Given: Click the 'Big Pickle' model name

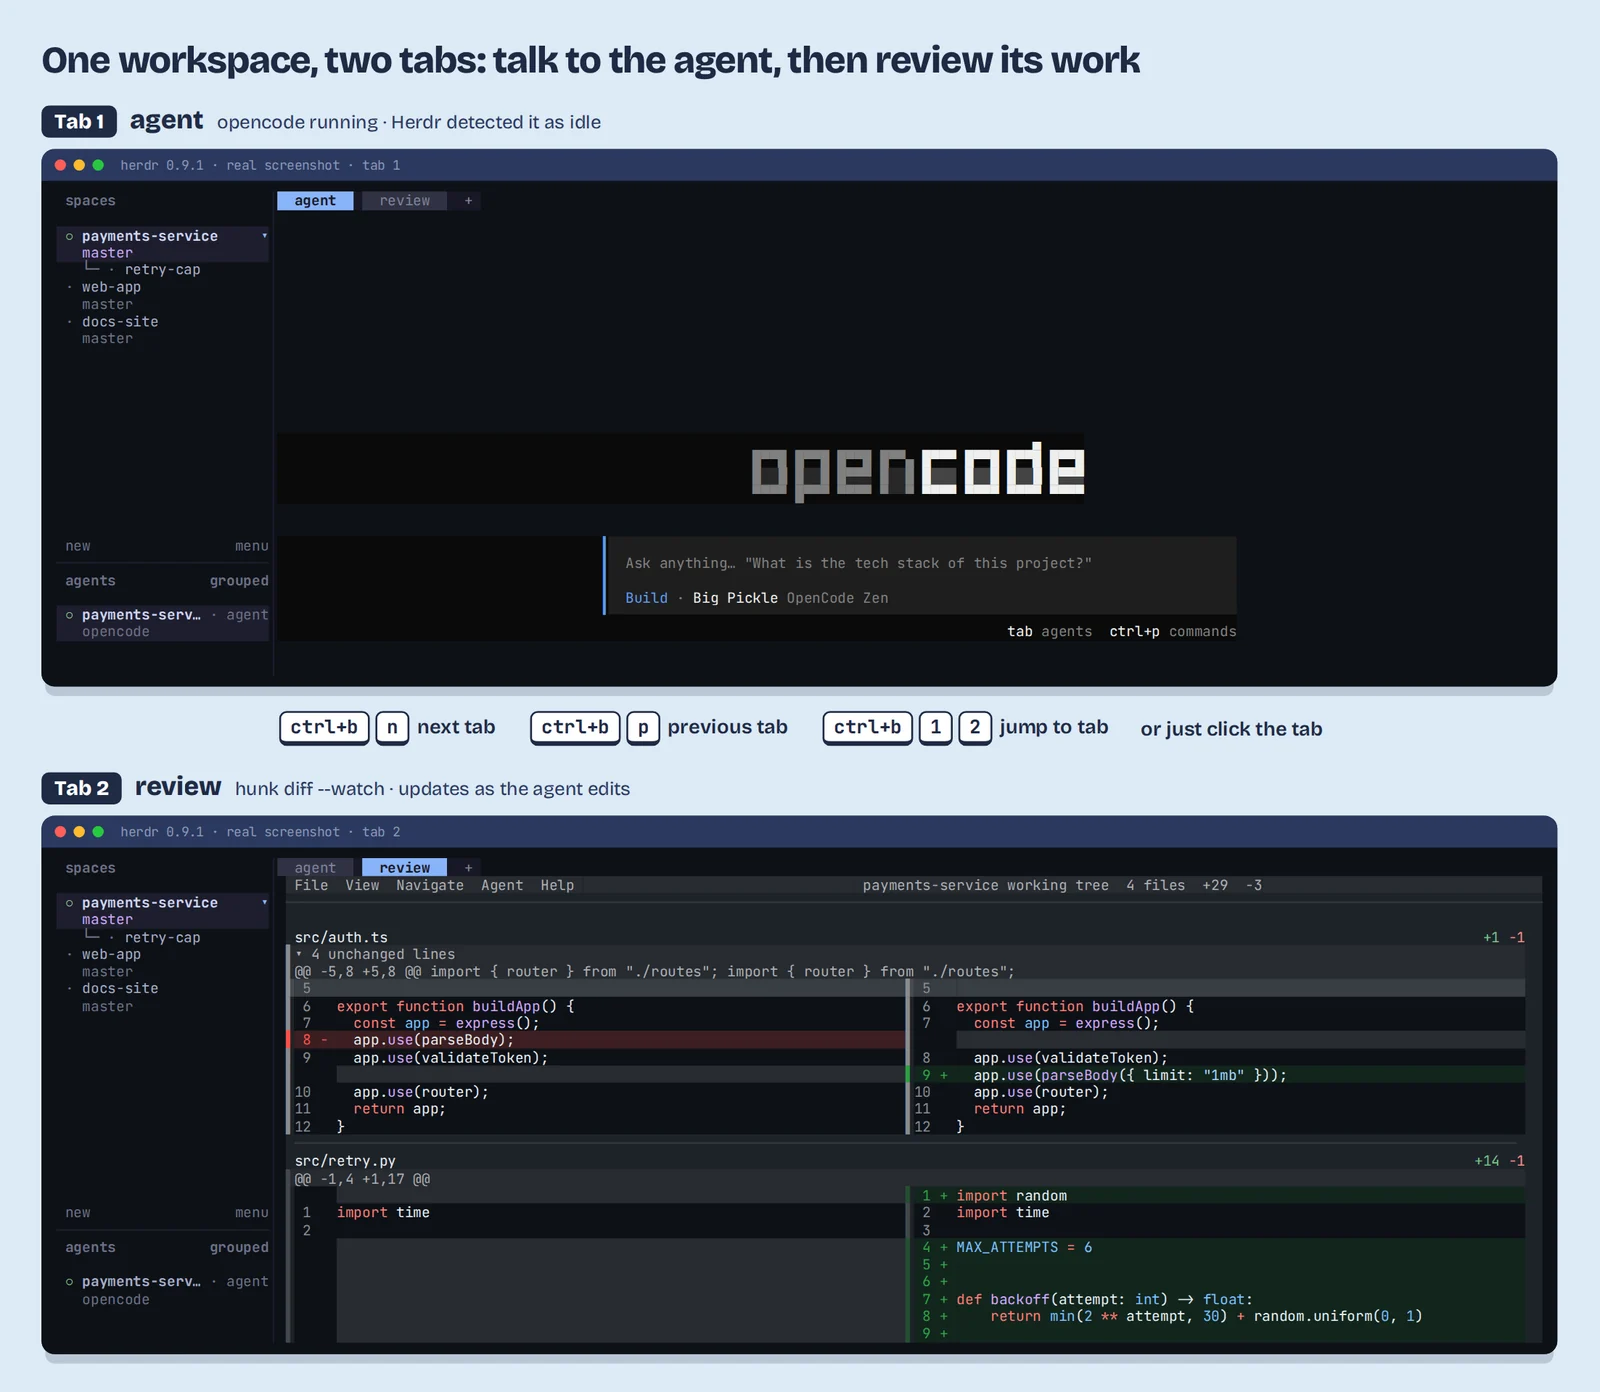Looking at the screenshot, I should [735, 598].
